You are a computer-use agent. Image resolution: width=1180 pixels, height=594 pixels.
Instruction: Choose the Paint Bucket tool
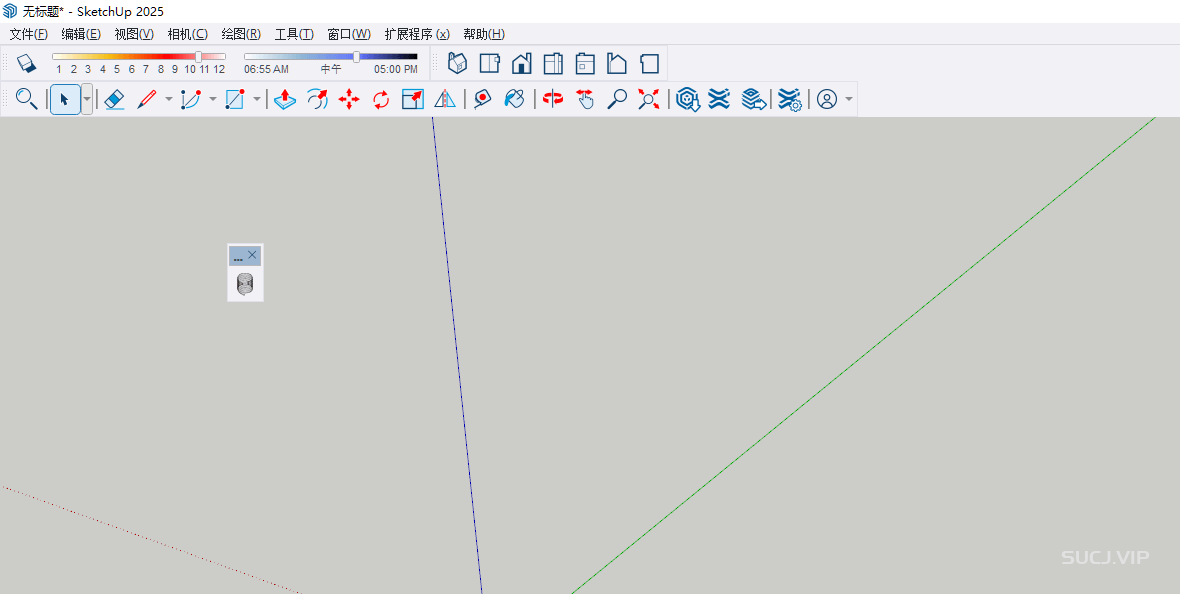(x=514, y=99)
